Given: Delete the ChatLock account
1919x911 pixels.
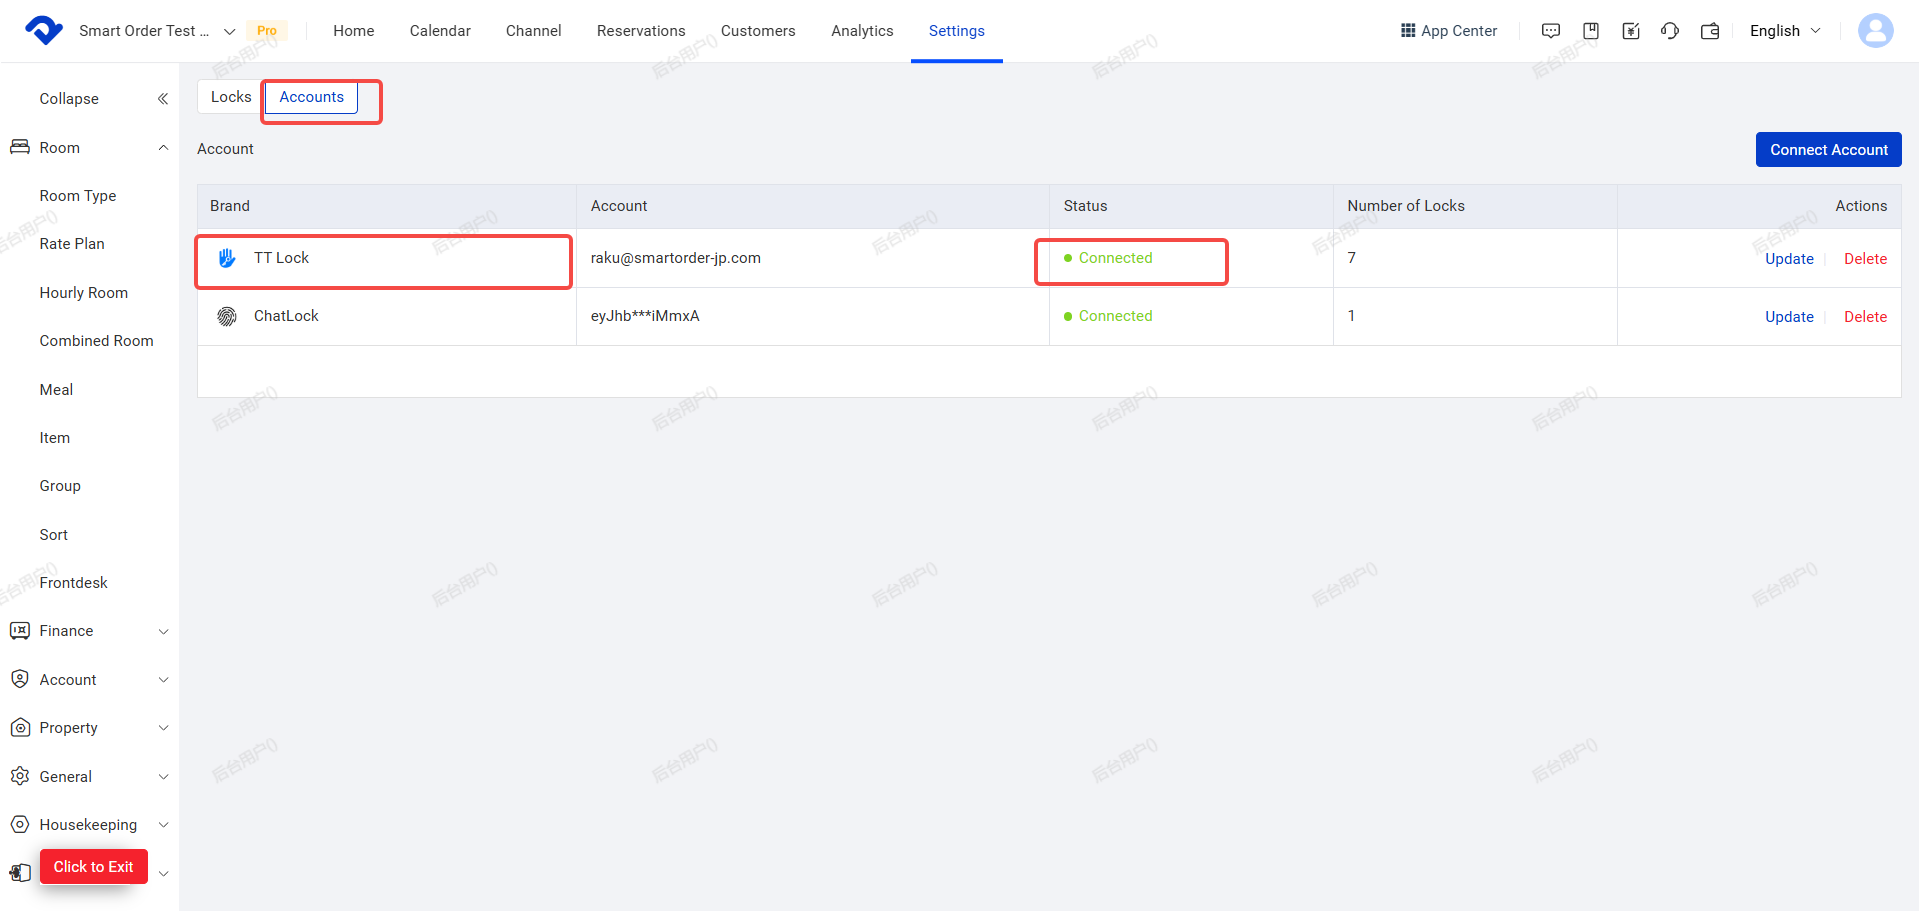Looking at the screenshot, I should pos(1865,317).
